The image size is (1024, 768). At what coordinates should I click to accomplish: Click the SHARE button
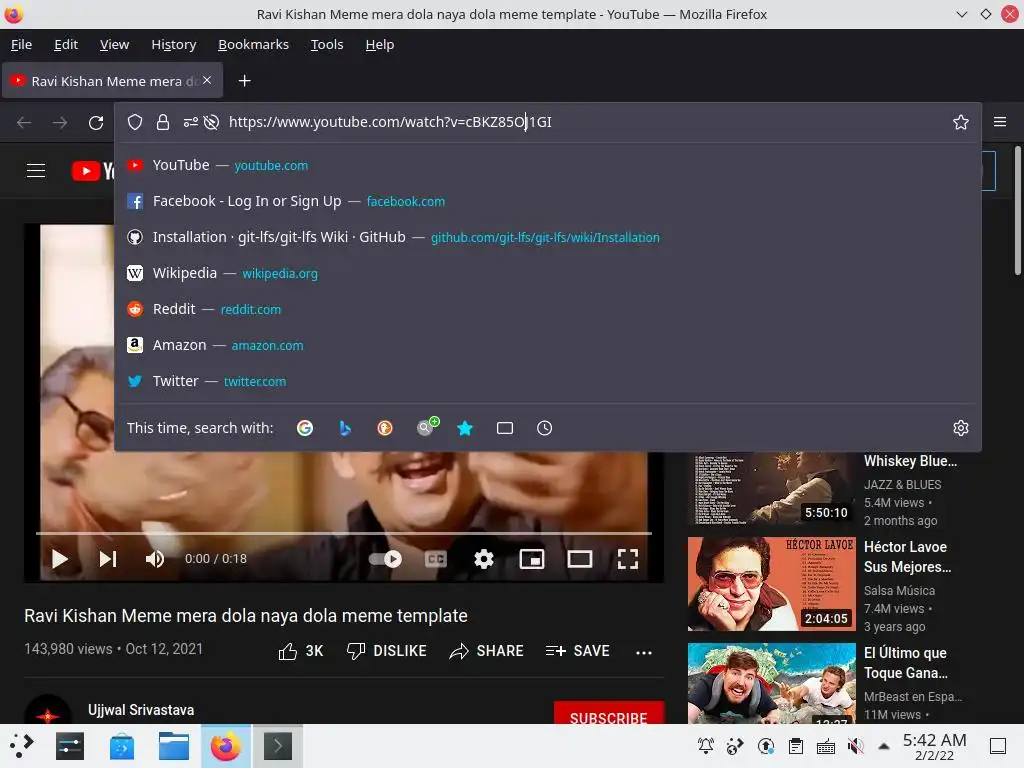[x=487, y=651]
